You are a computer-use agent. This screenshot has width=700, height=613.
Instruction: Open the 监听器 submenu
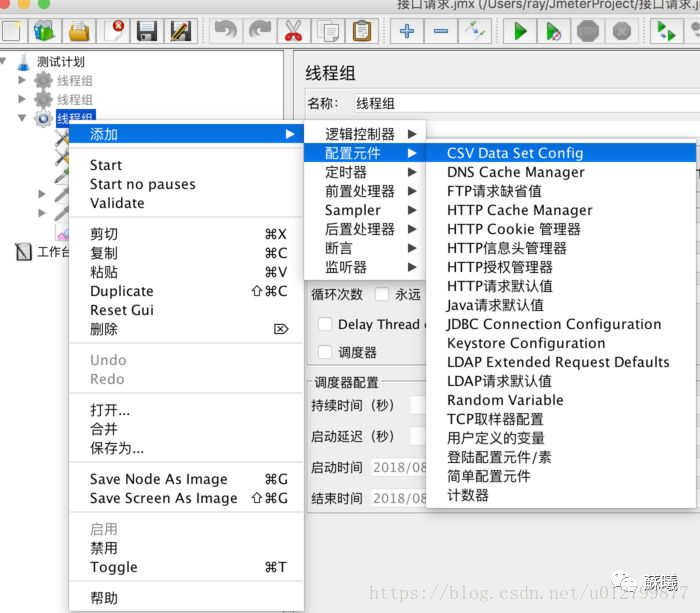click(x=365, y=267)
